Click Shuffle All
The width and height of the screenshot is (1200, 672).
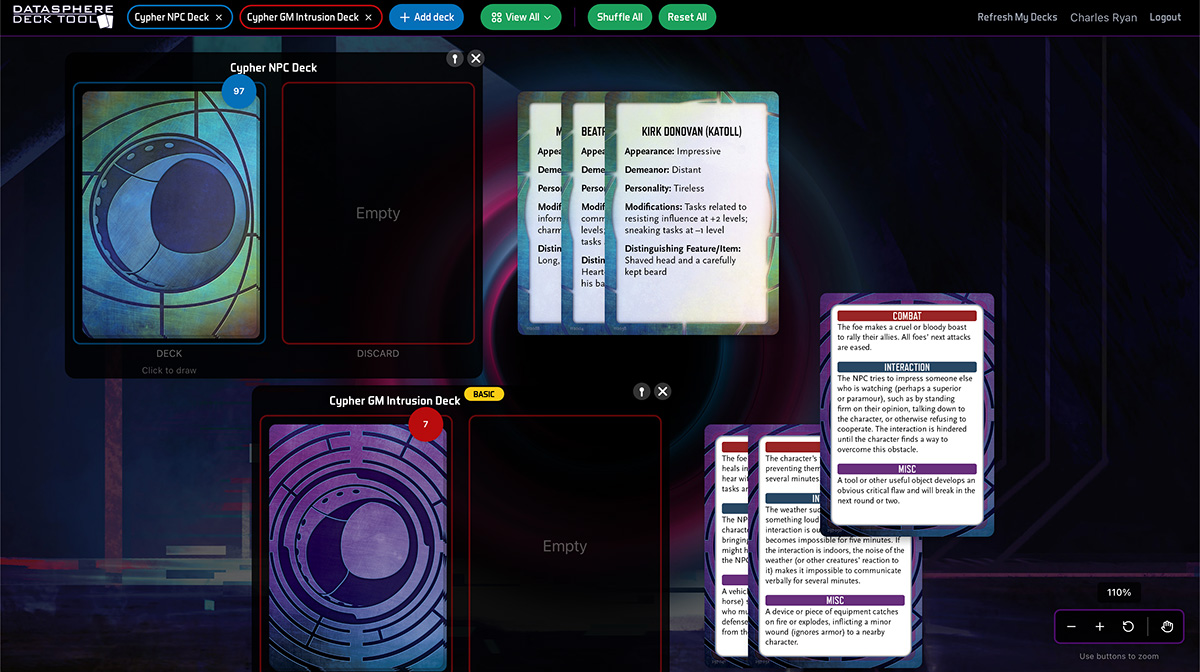619,17
